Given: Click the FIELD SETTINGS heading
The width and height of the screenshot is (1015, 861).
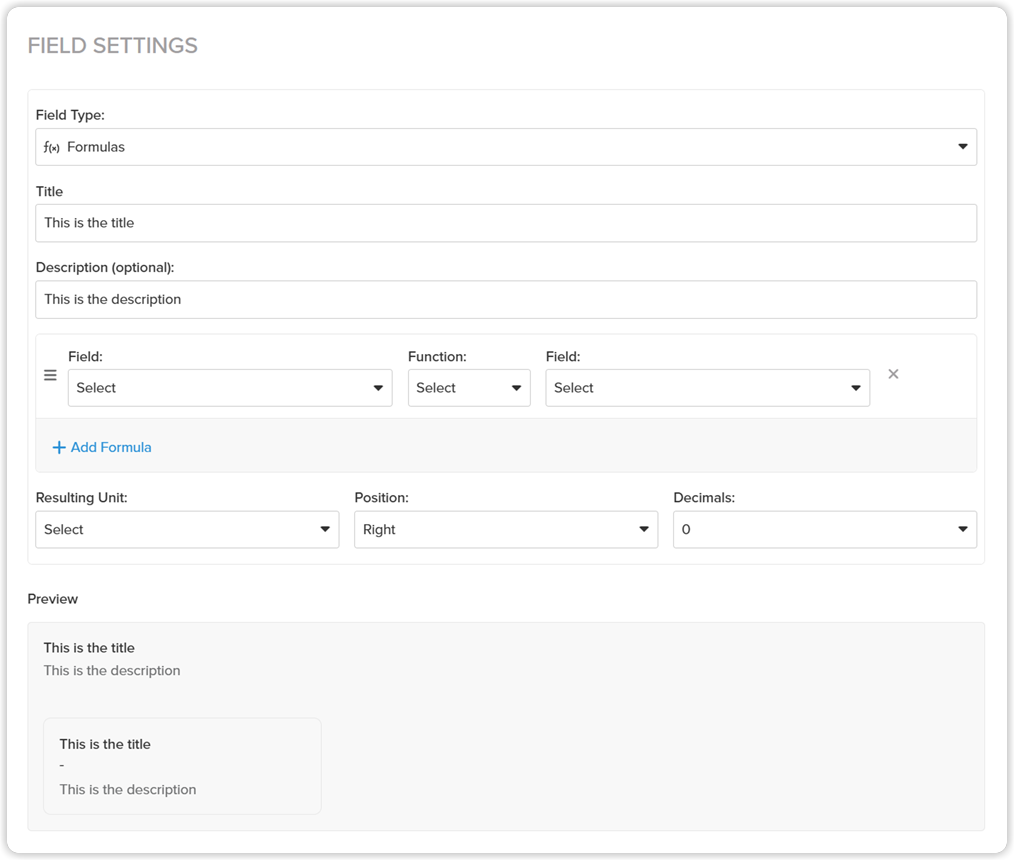Looking at the screenshot, I should [113, 45].
